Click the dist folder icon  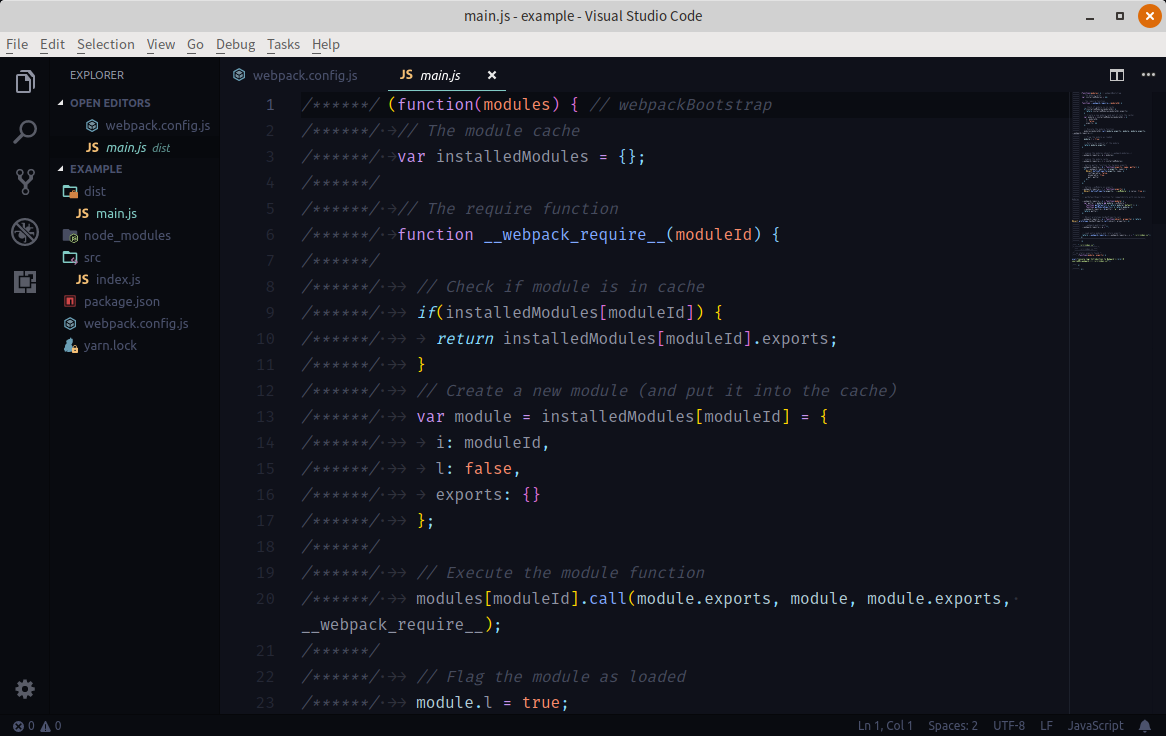[x=71, y=192]
